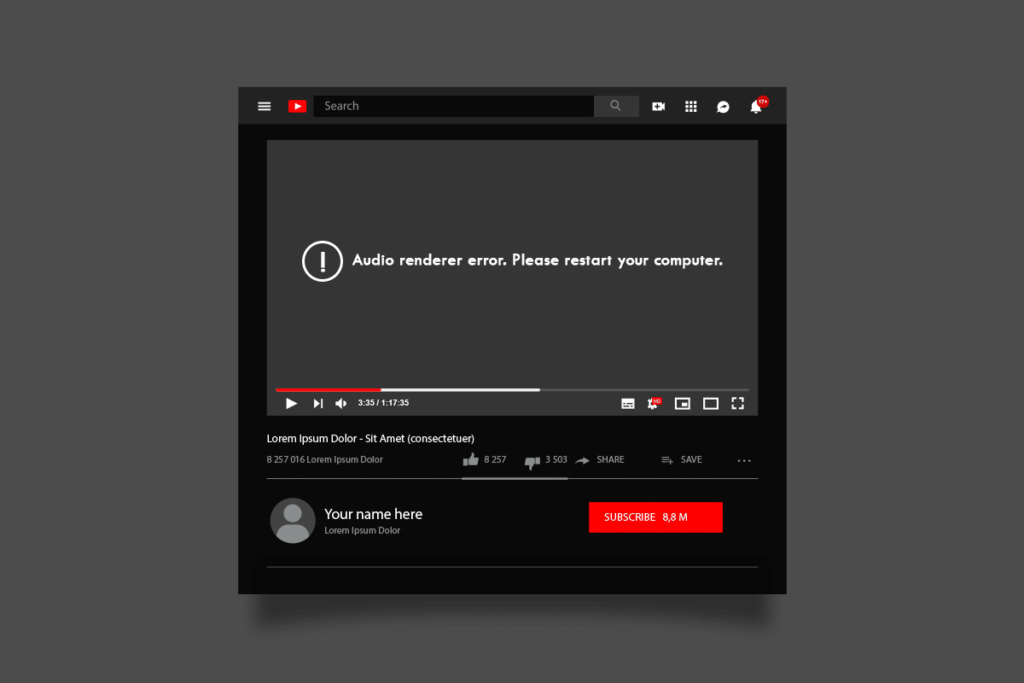Toggle subtitles captions button
The image size is (1024, 683).
[628, 404]
